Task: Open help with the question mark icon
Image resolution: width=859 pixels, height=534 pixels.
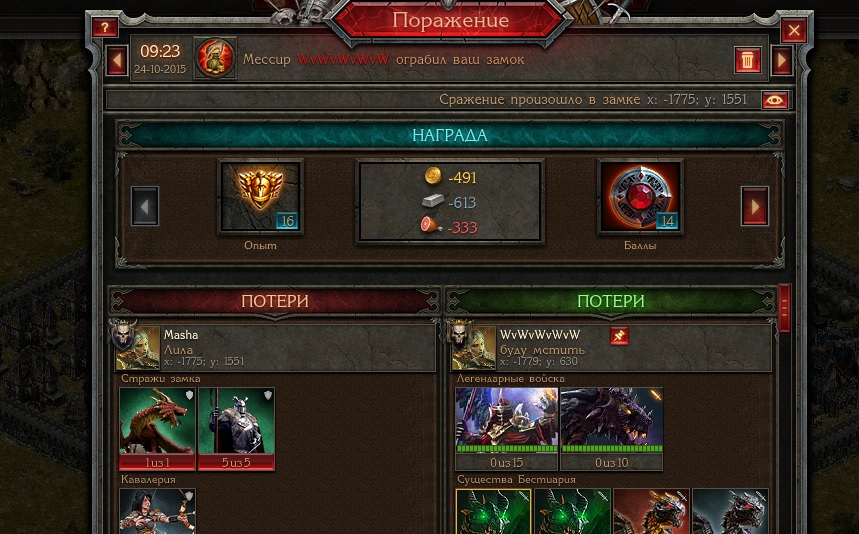Action: pos(105,27)
